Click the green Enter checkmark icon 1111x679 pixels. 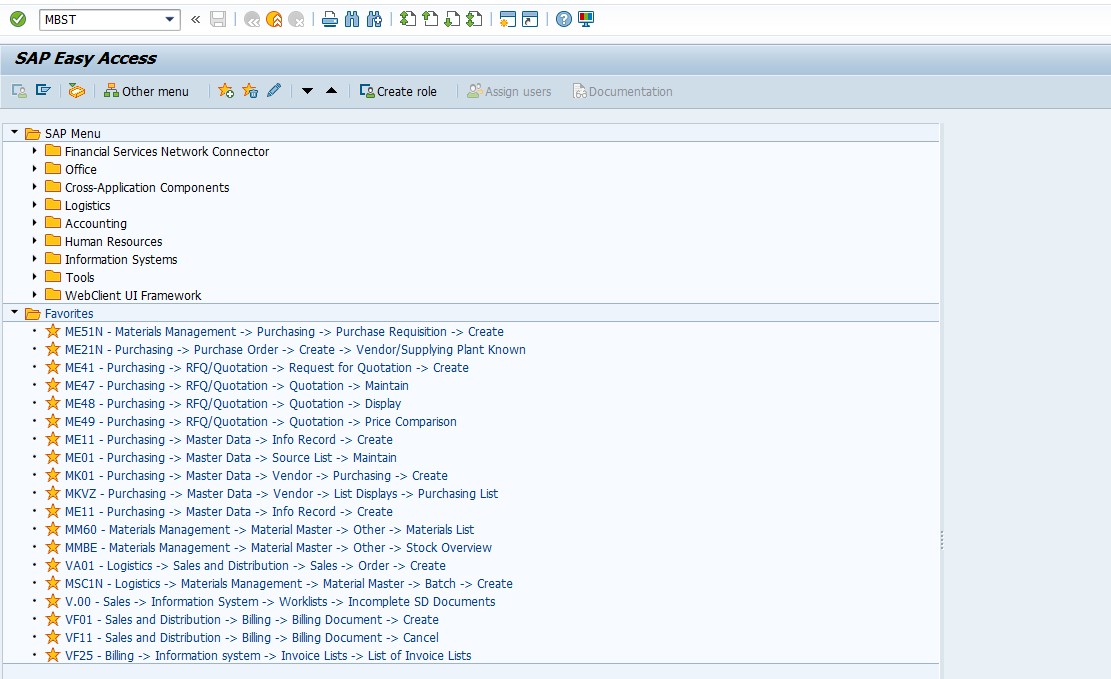click(18, 19)
